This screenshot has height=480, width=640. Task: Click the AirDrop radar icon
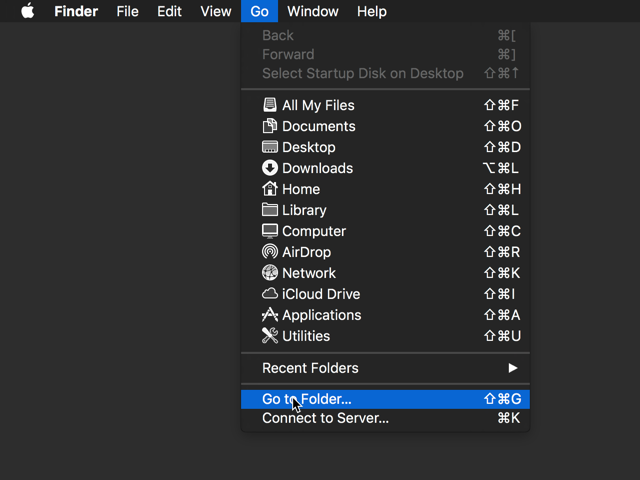[269, 252]
